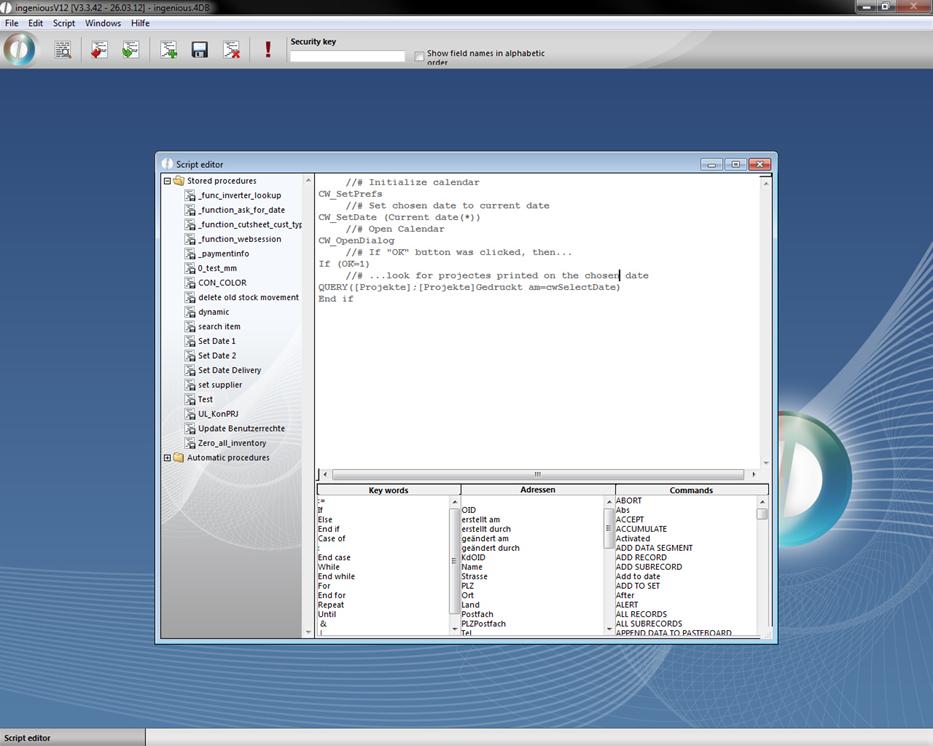This screenshot has width=933, height=746.
Task: Click the script search toolbar icon
Action: [63, 49]
